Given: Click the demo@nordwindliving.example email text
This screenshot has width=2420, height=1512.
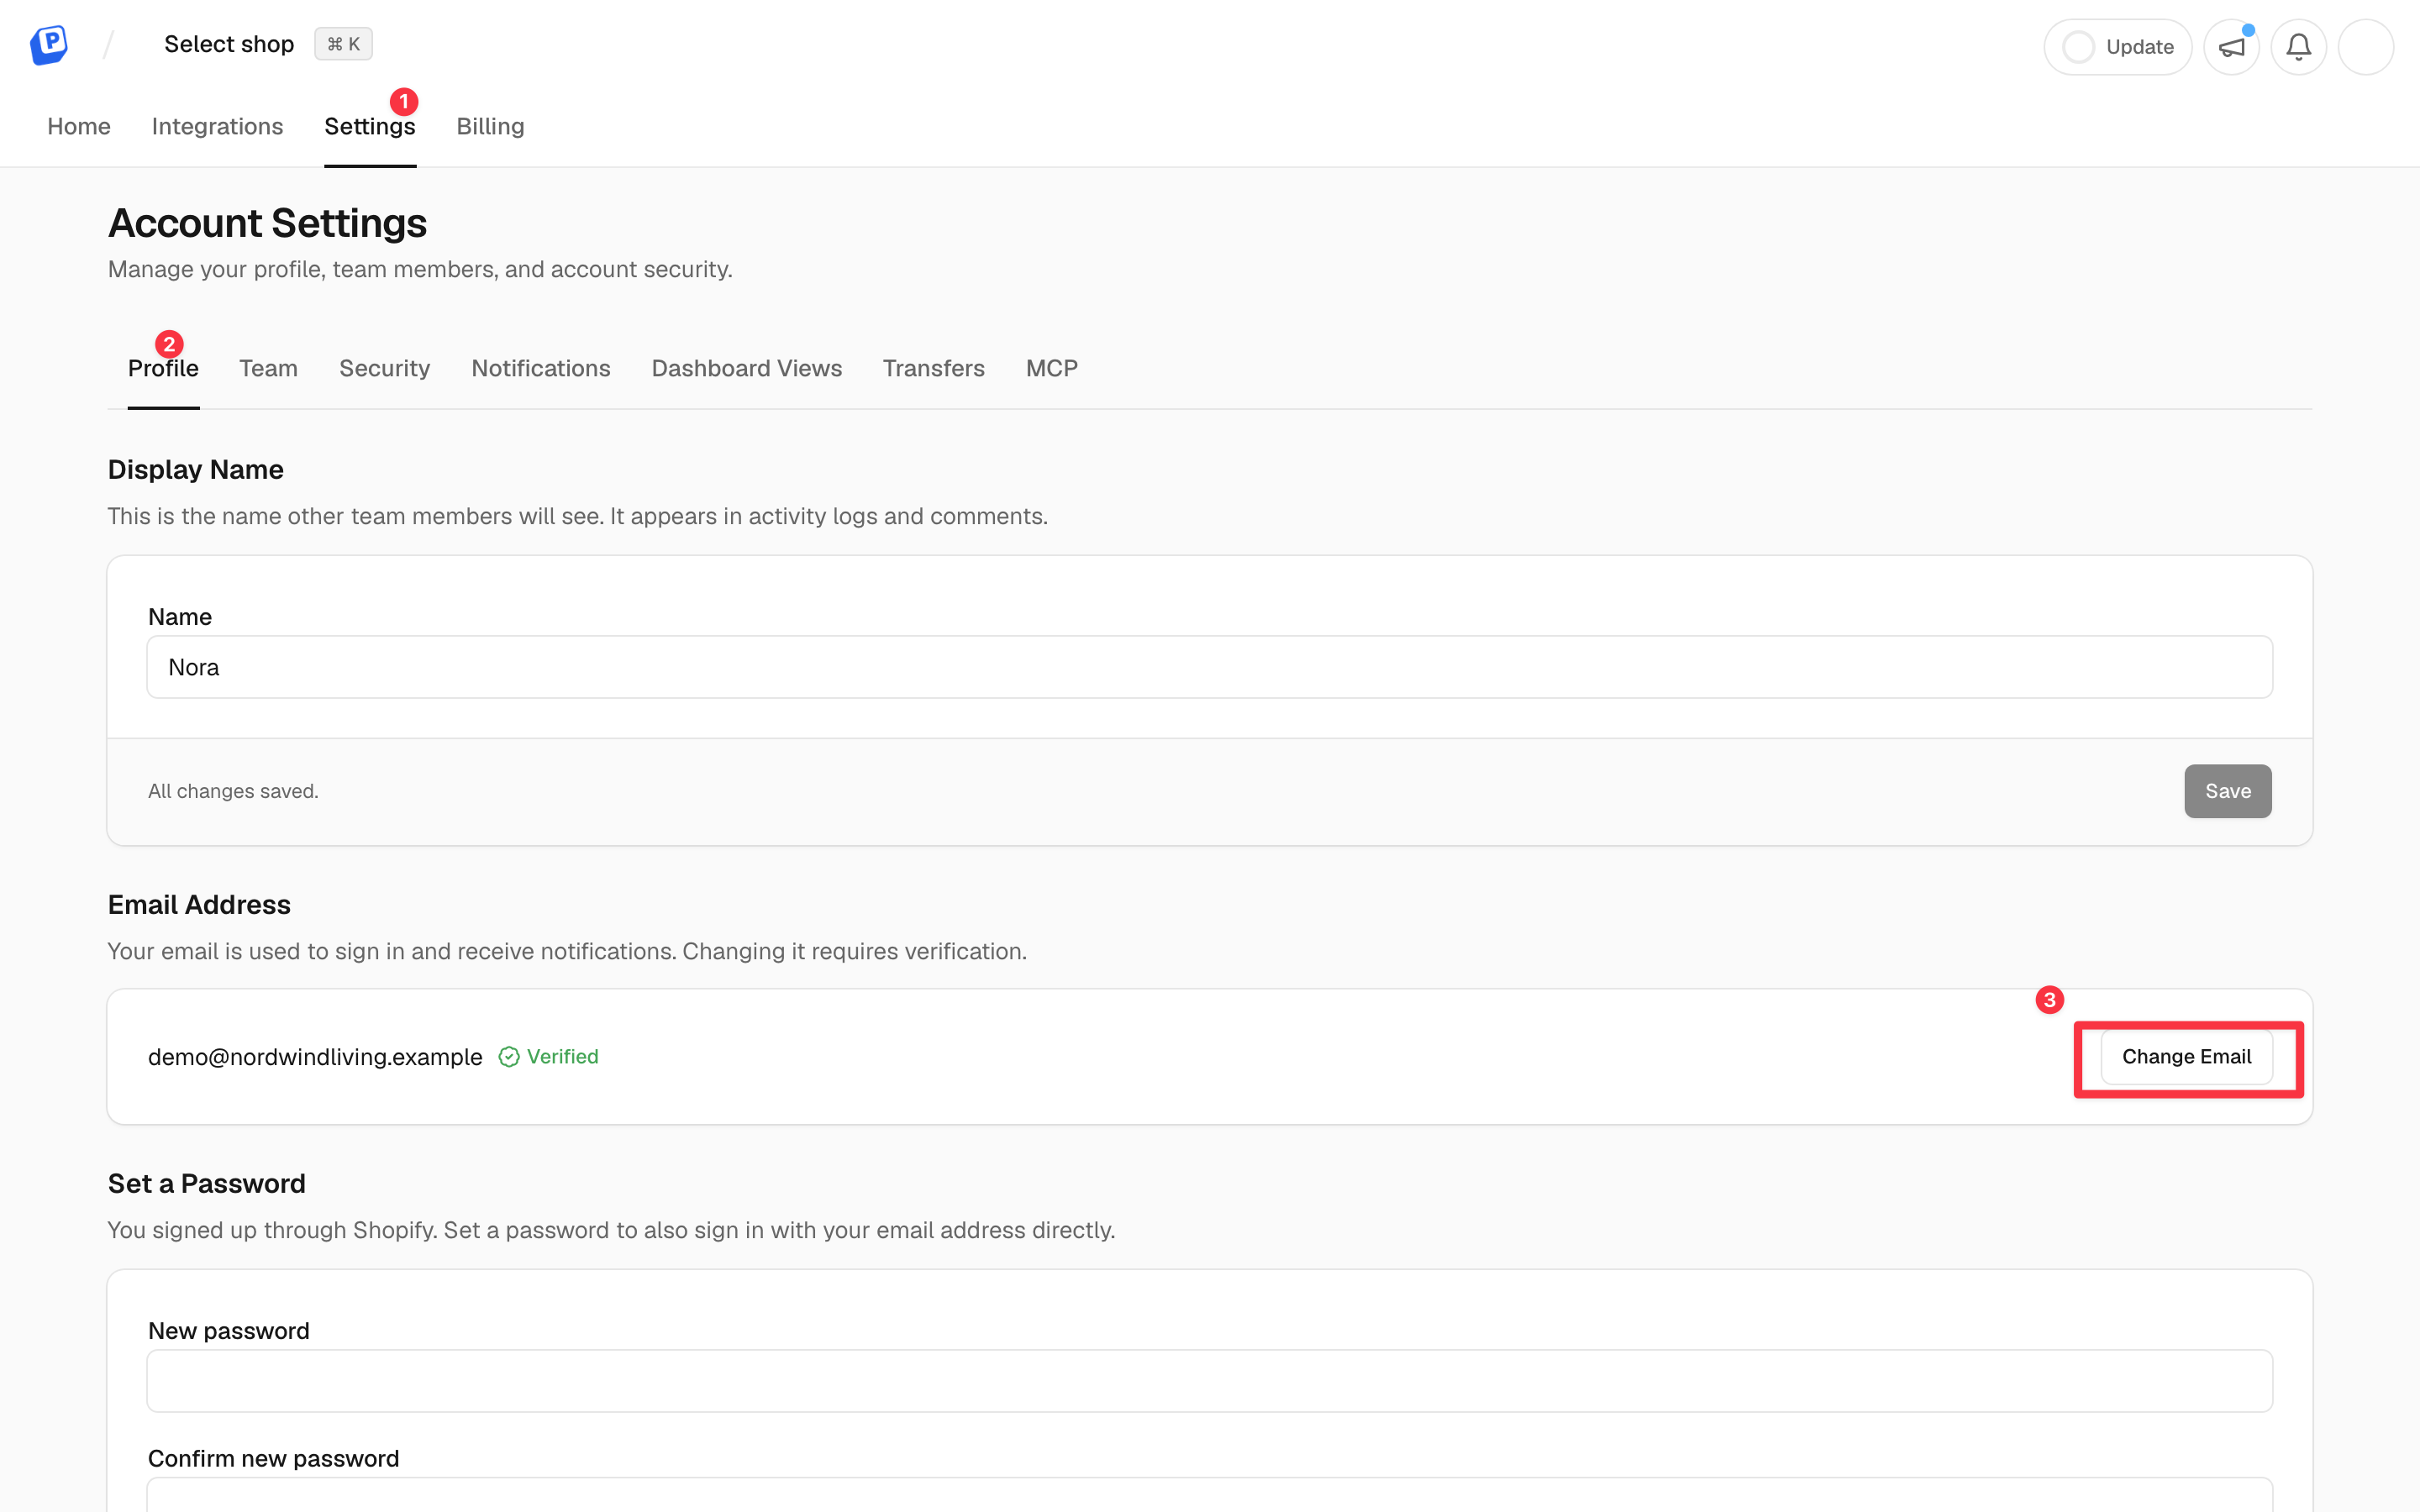Looking at the screenshot, I should click(315, 1057).
